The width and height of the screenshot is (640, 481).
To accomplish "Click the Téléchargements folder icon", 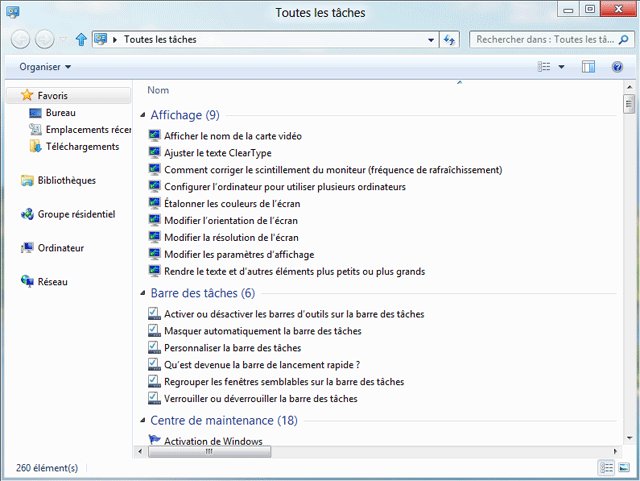I will (x=37, y=146).
